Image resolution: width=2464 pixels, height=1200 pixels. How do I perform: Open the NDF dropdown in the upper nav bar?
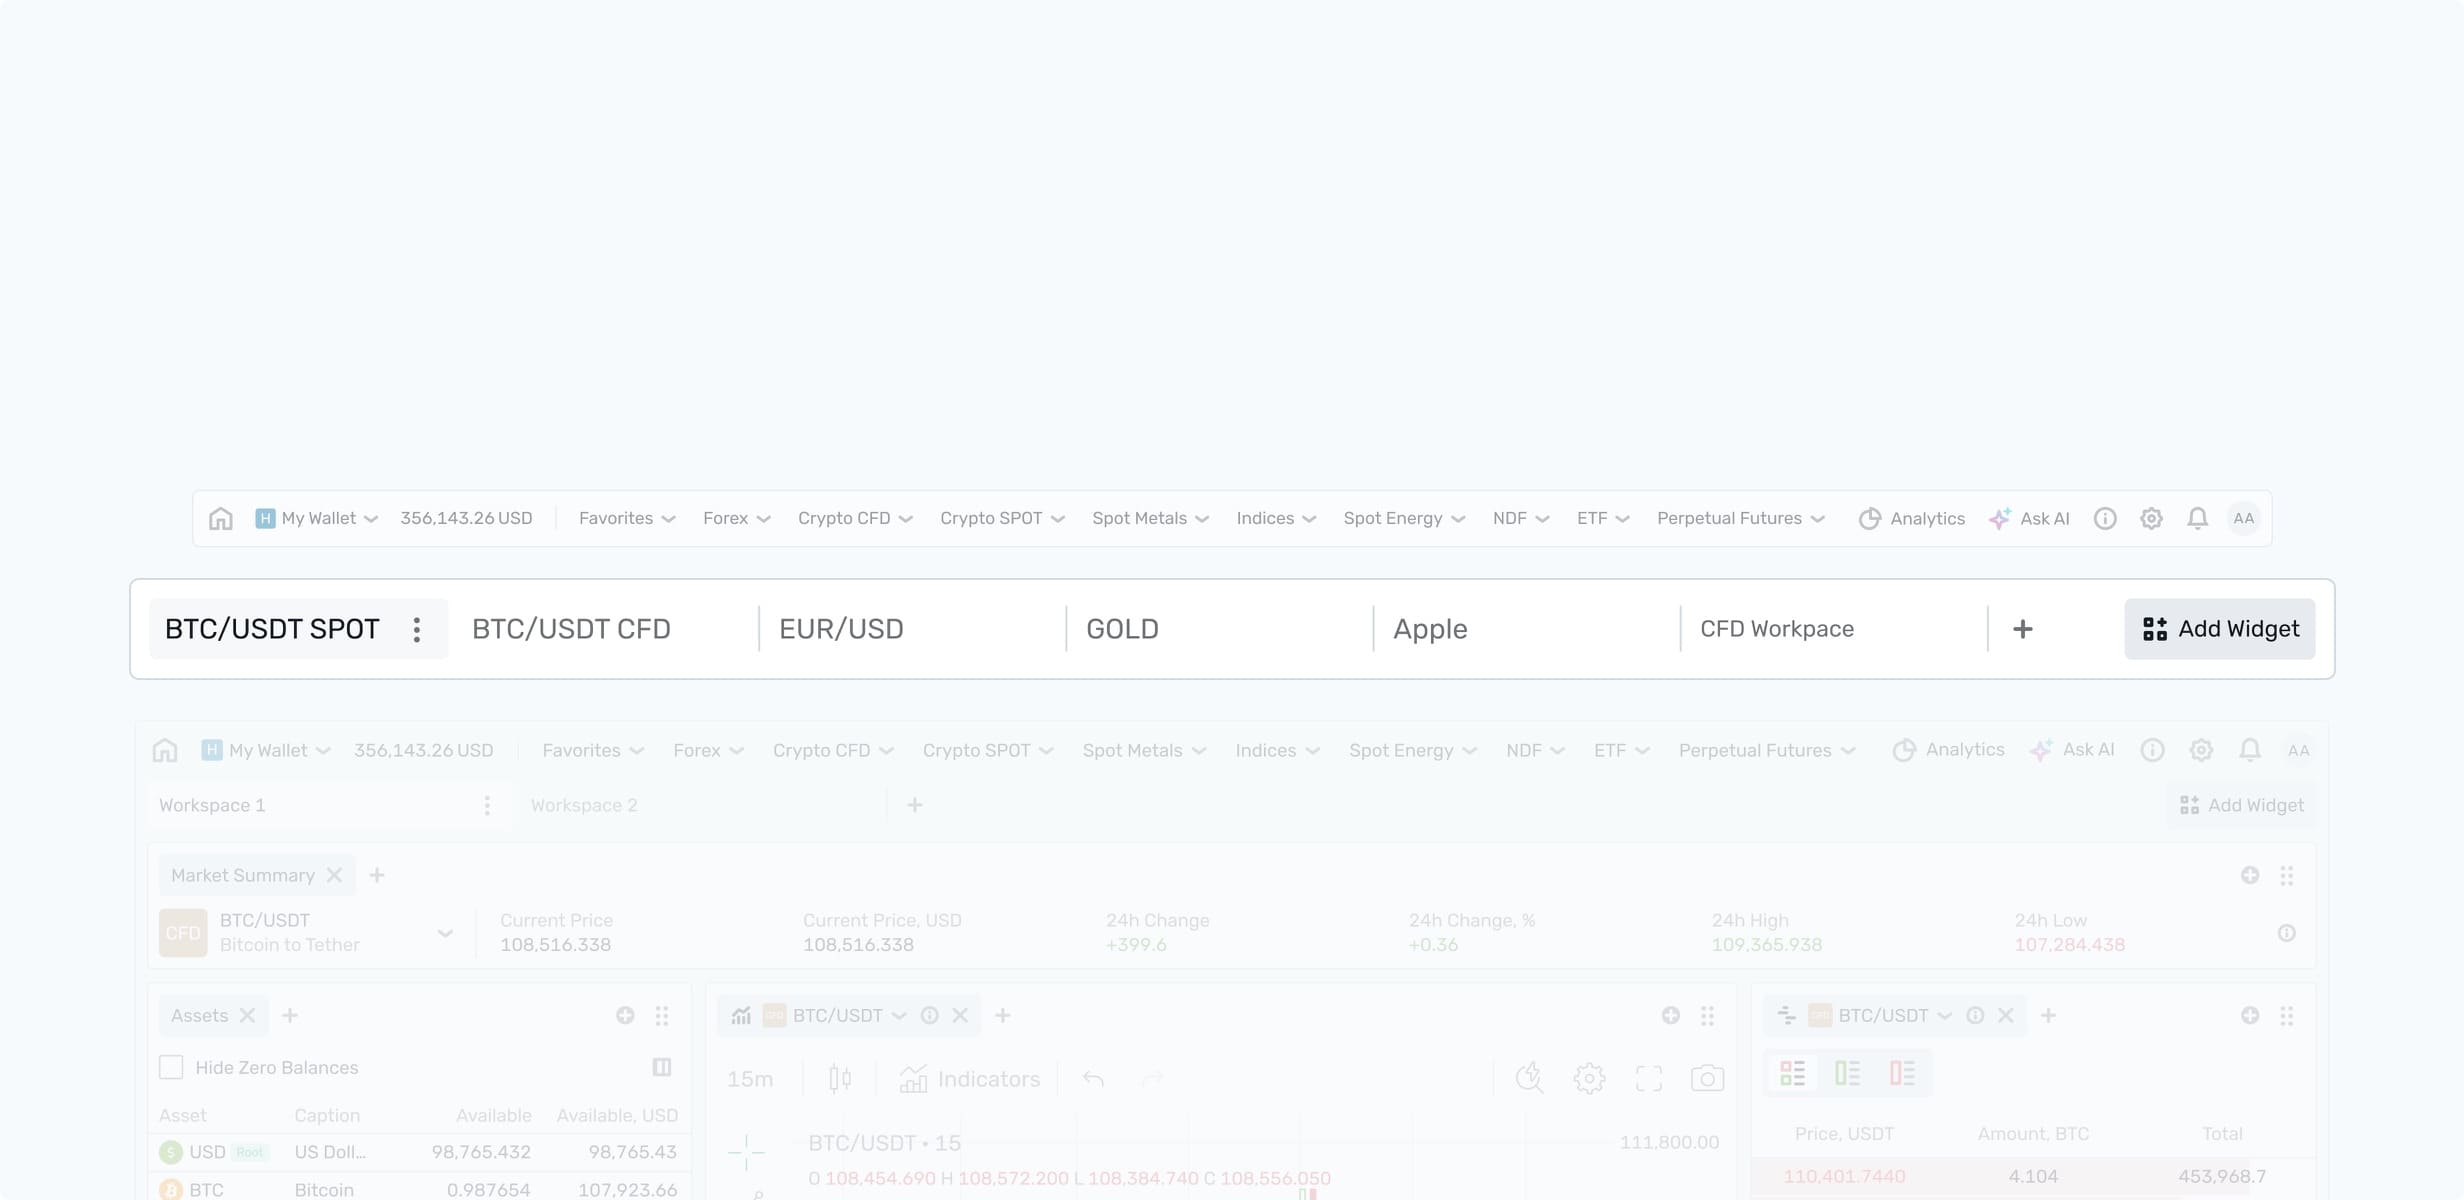tap(1520, 518)
